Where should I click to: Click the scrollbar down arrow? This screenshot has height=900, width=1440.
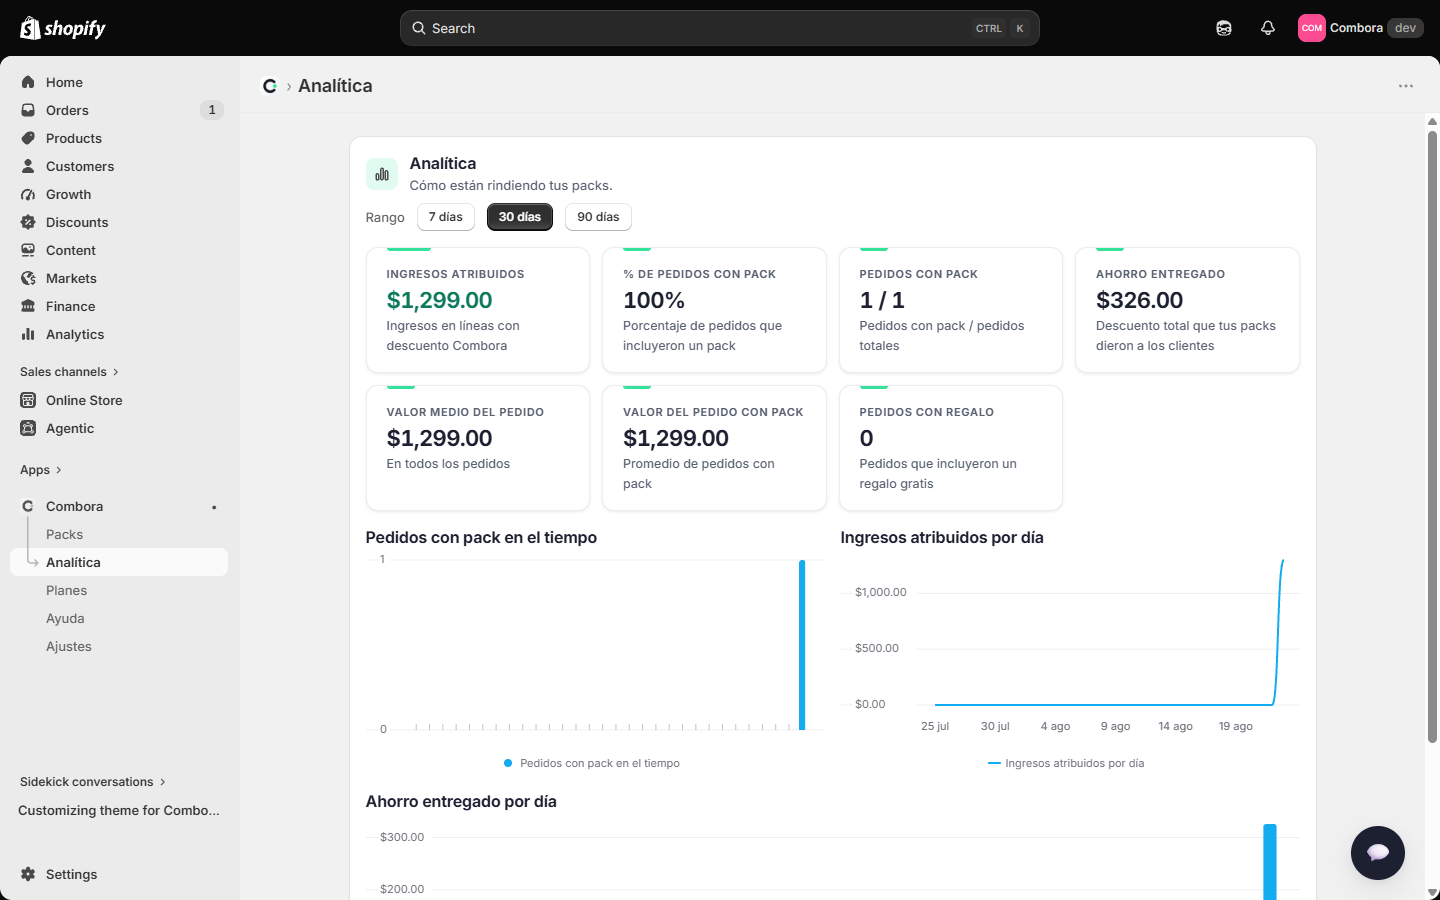point(1432,893)
